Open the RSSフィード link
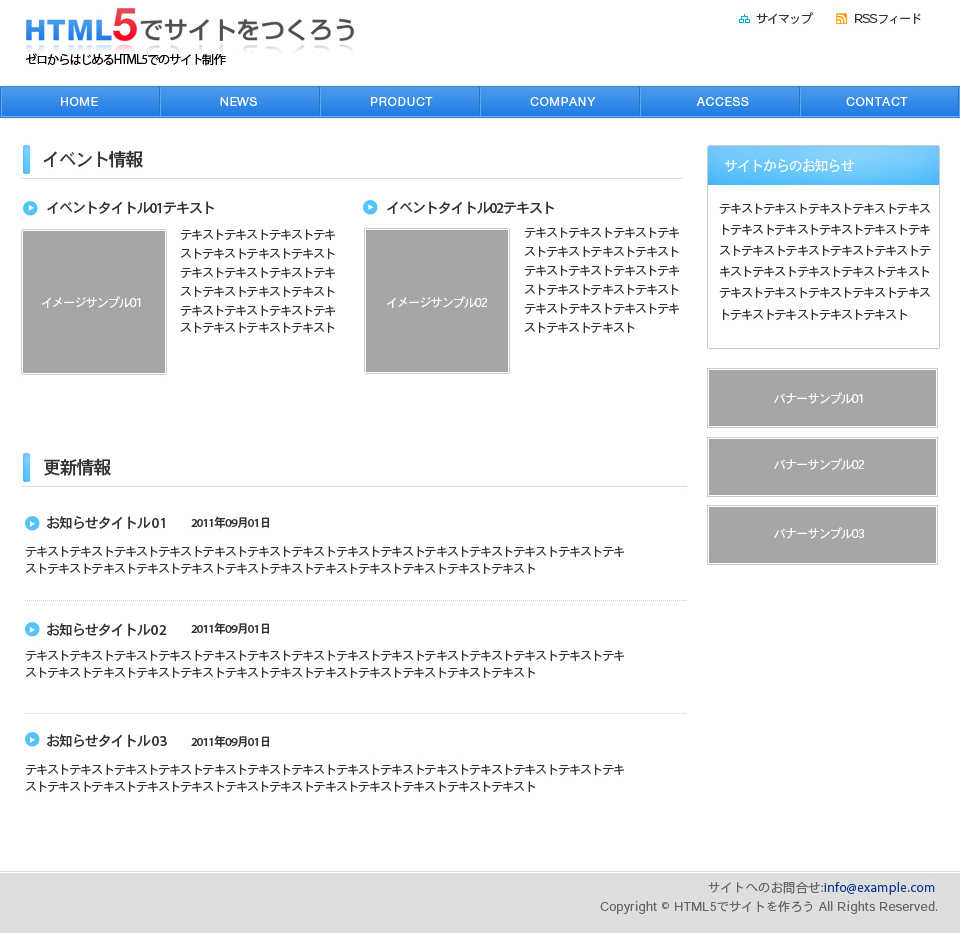 [887, 19]
